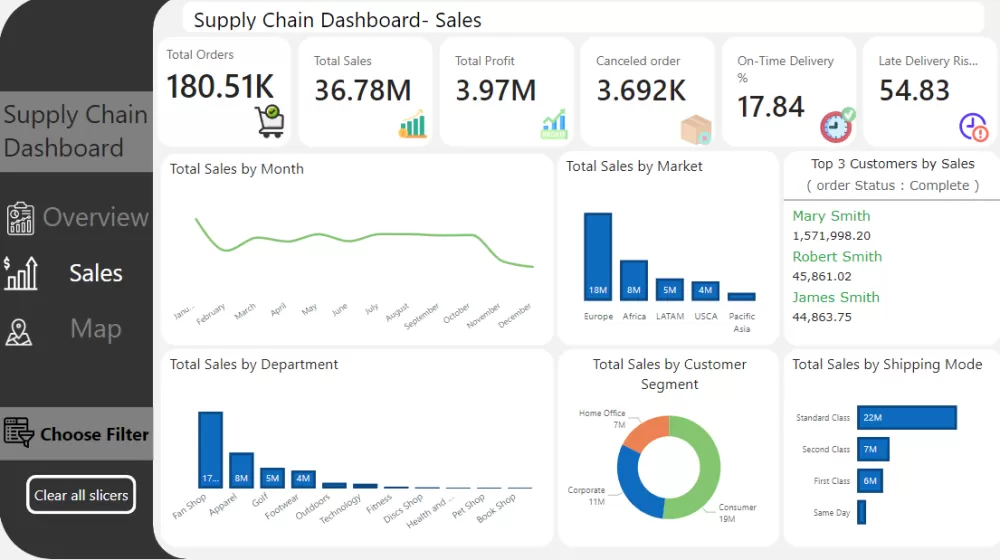1000x560 pixels.
Task: Select the Europe bar in Sales by Market
Action: tap(597, 256)
